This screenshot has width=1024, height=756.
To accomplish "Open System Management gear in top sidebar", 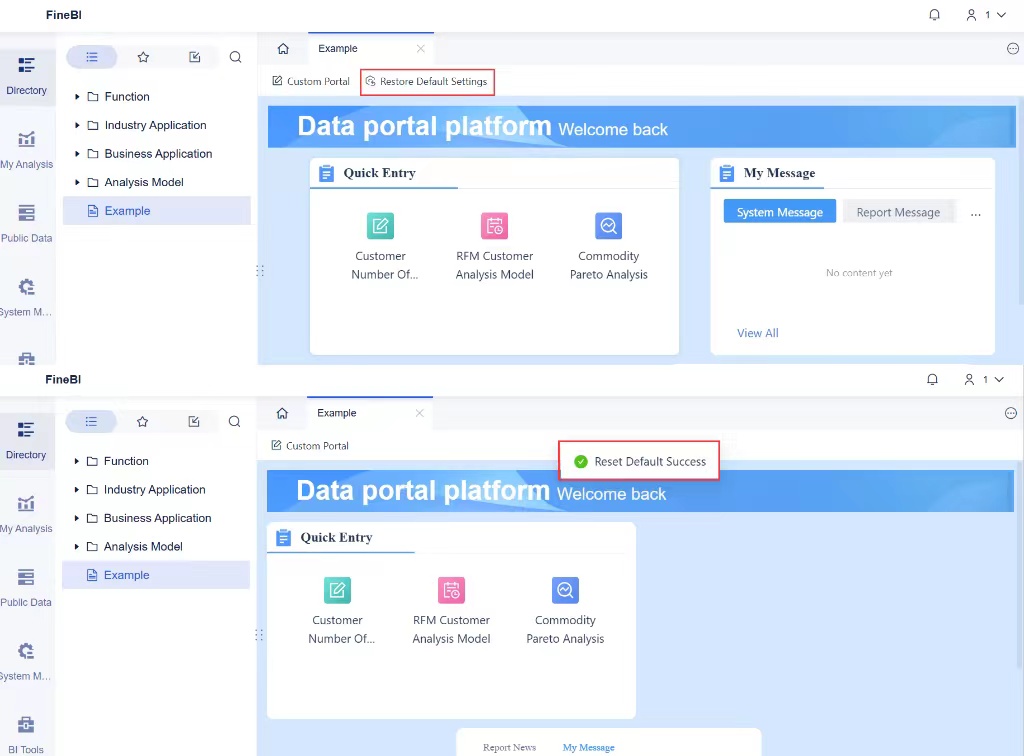I will pos(27,298).
